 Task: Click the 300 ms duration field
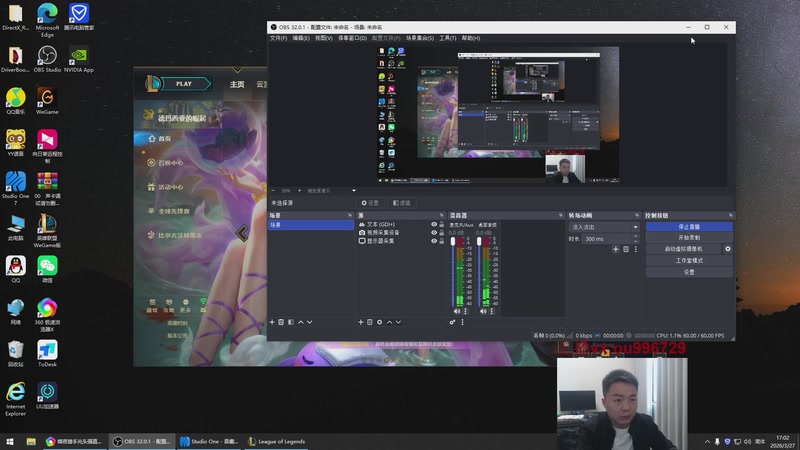pyautogui.click(x=606, y=239)
